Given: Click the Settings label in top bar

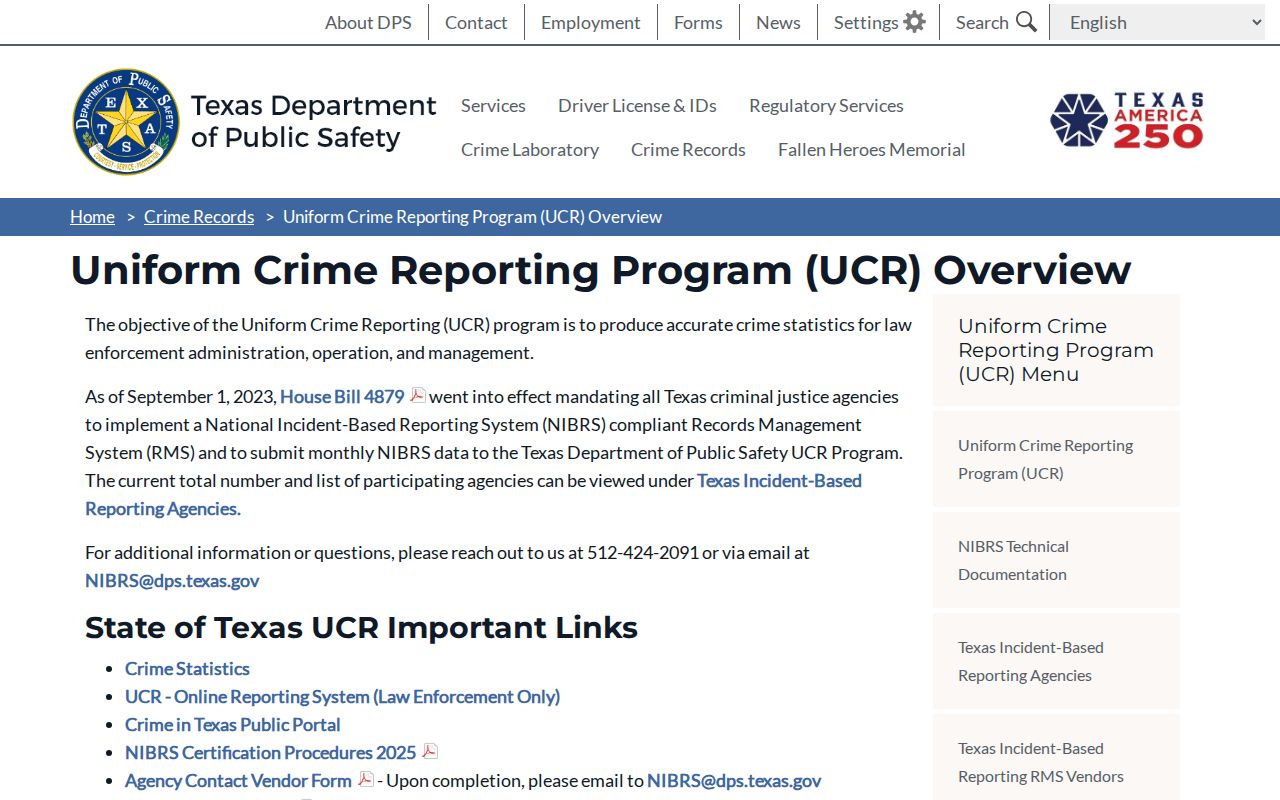Looking at the screenshot, I should [x=866, y=22].
